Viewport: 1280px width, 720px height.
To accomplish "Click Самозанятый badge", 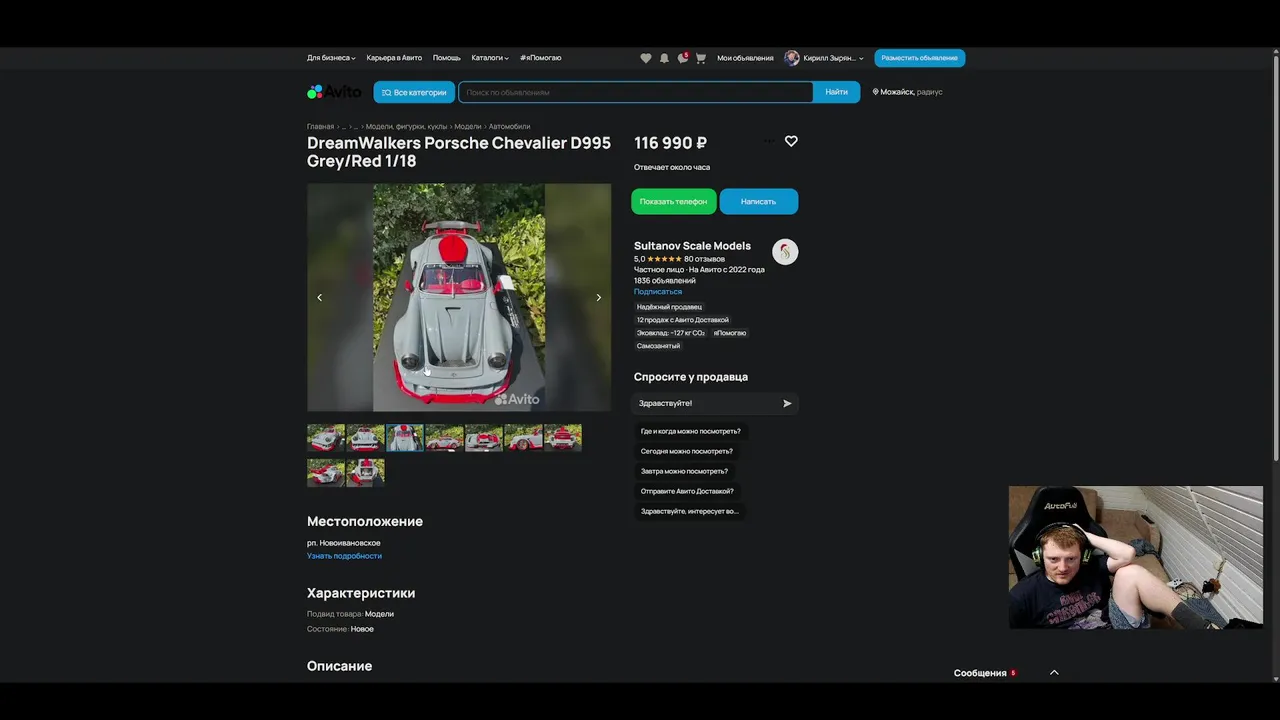I will (x=658, y=346).
